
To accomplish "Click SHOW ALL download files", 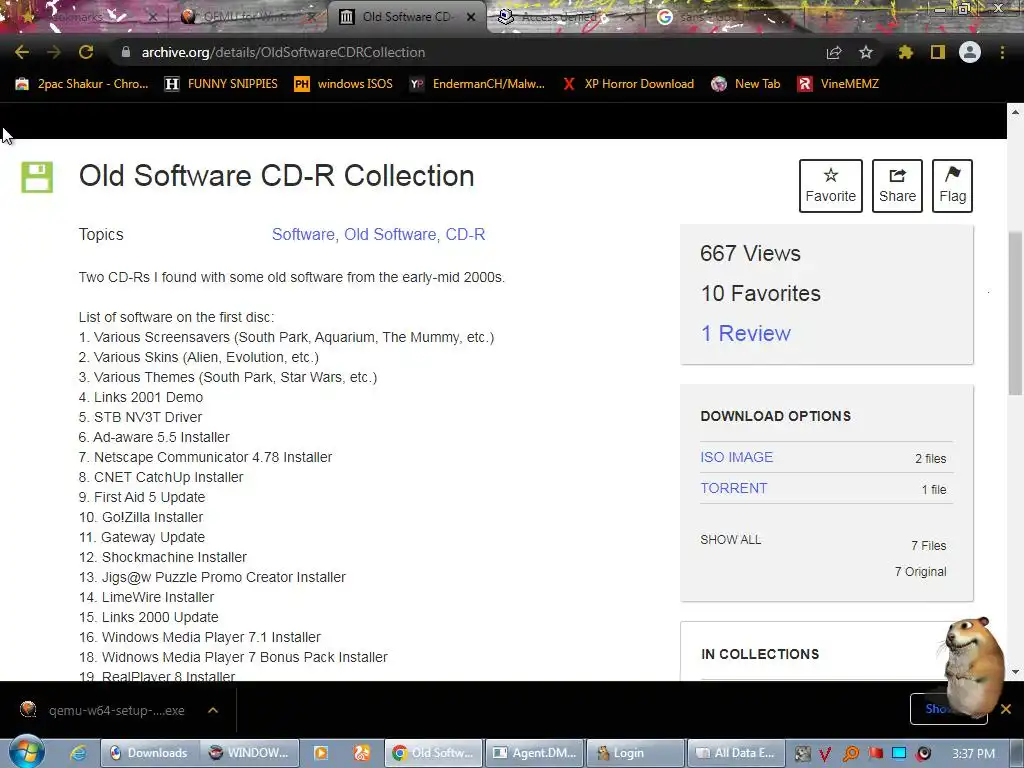I will pyautogui.click(x=731, y=539).
